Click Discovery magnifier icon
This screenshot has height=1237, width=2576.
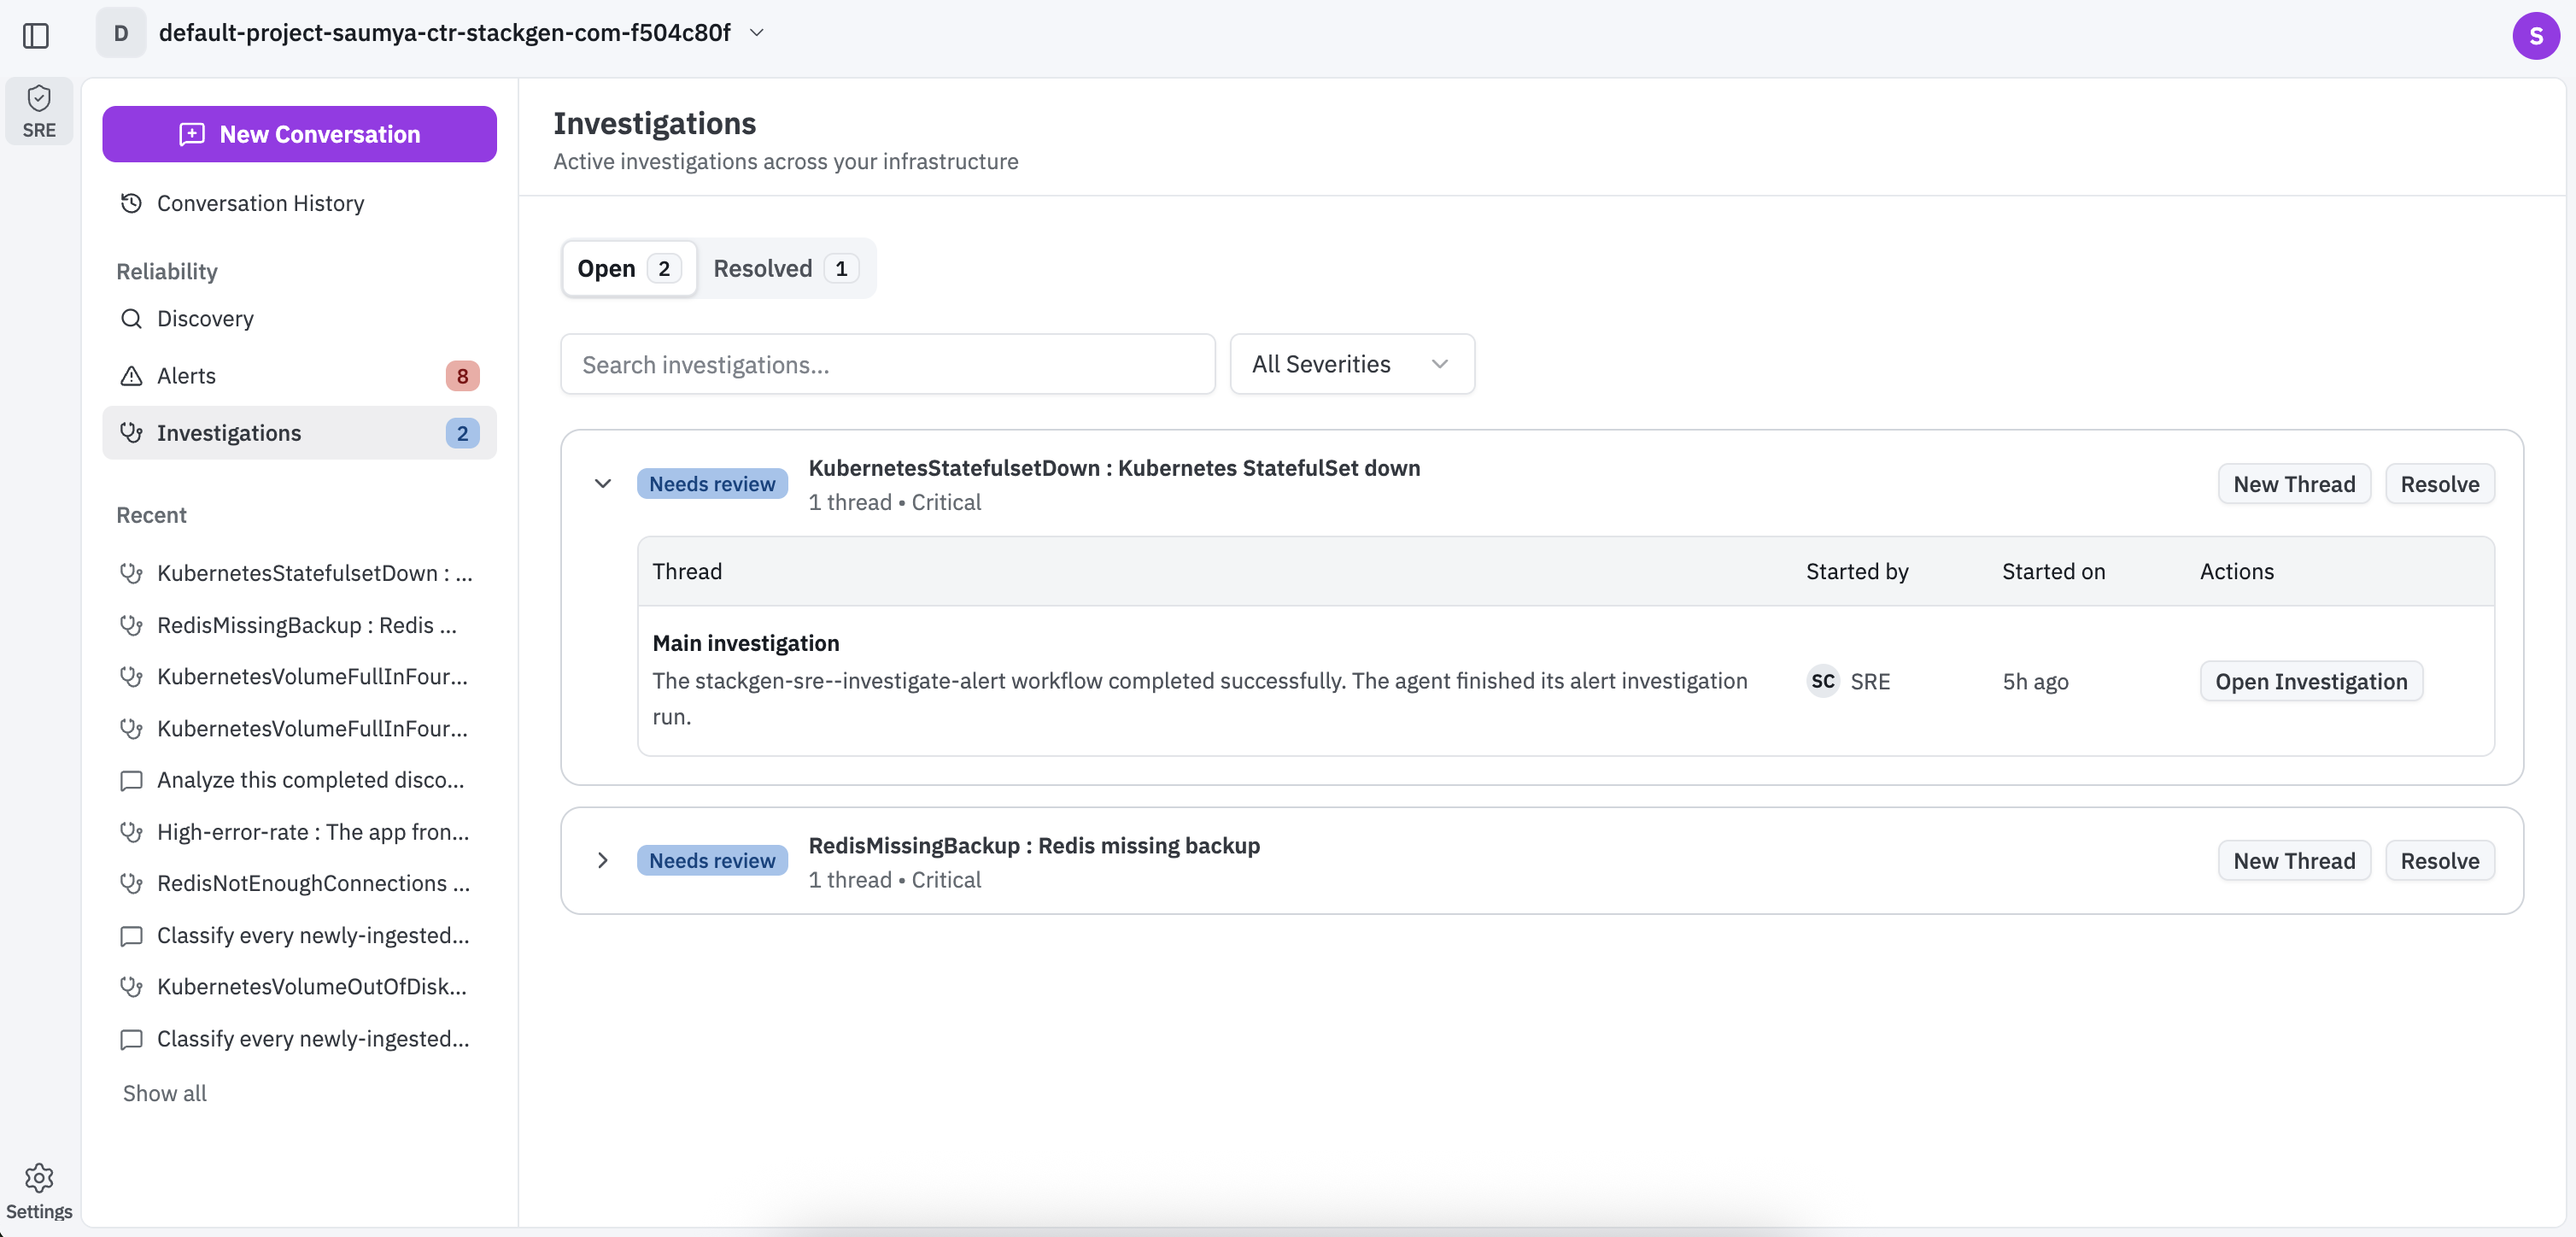(x=131, y=318)
